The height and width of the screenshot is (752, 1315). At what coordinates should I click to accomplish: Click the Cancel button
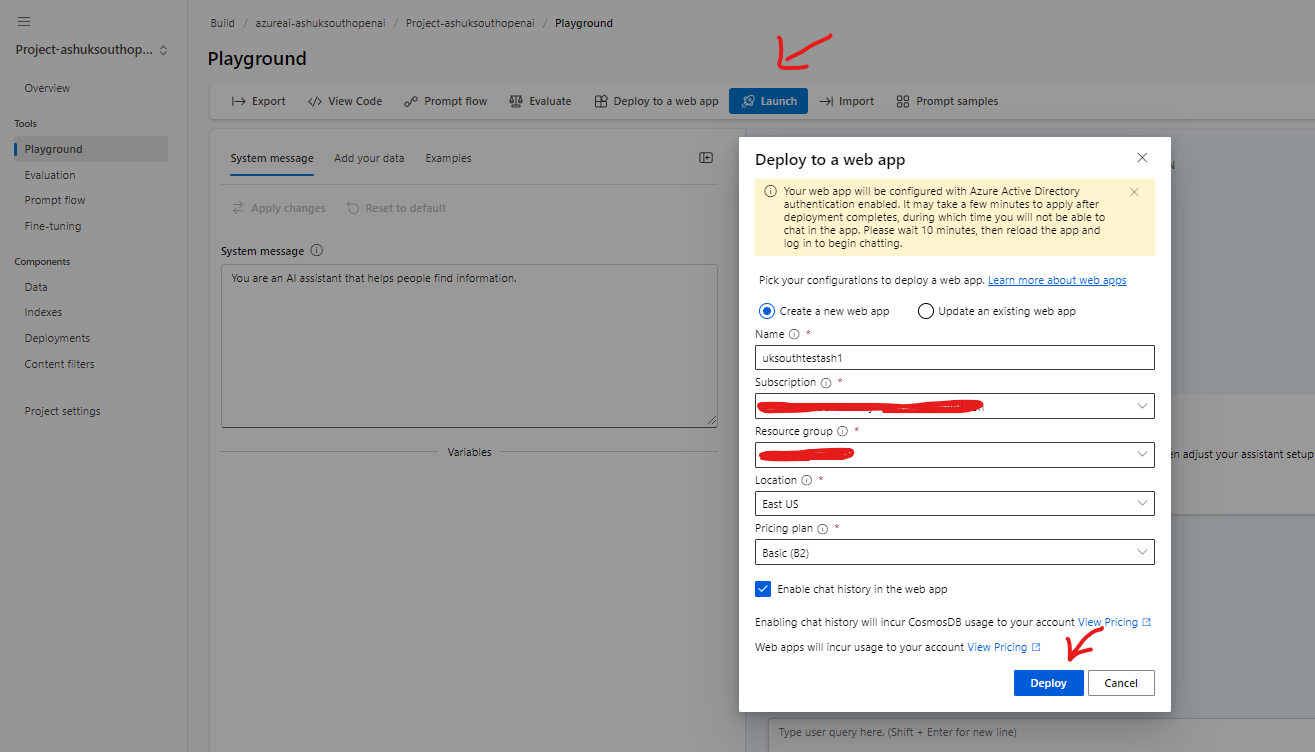1121,683
